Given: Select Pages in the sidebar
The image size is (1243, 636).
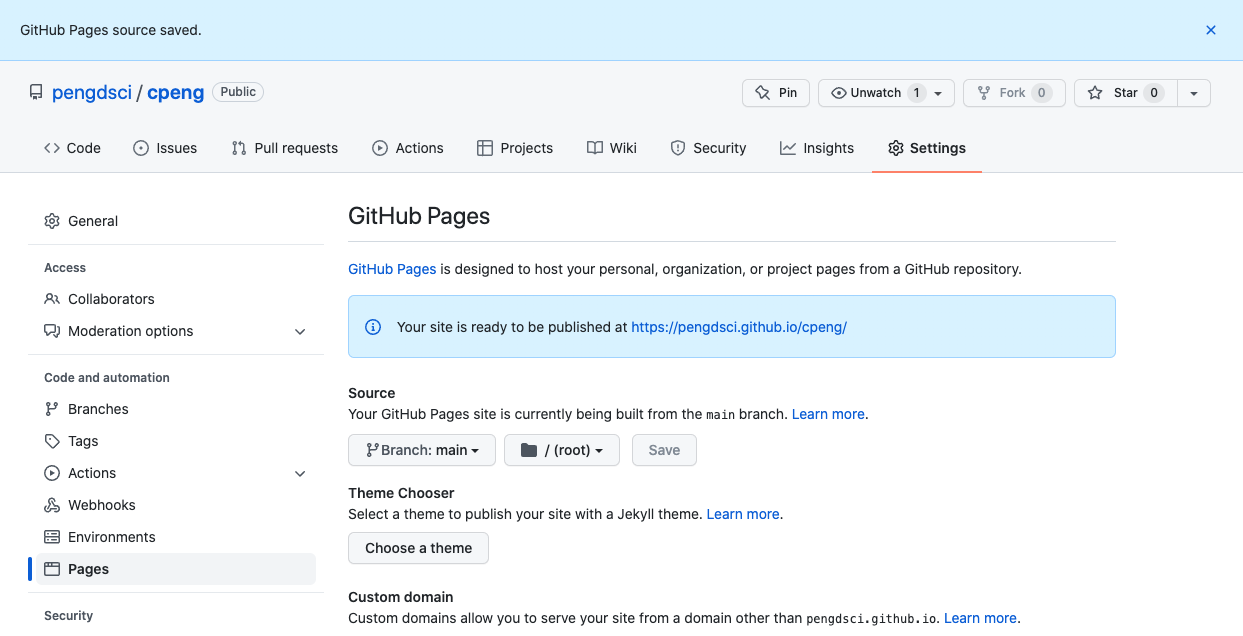Looking at the screenshot, I should pyautogui.click(x=176, y=569).
